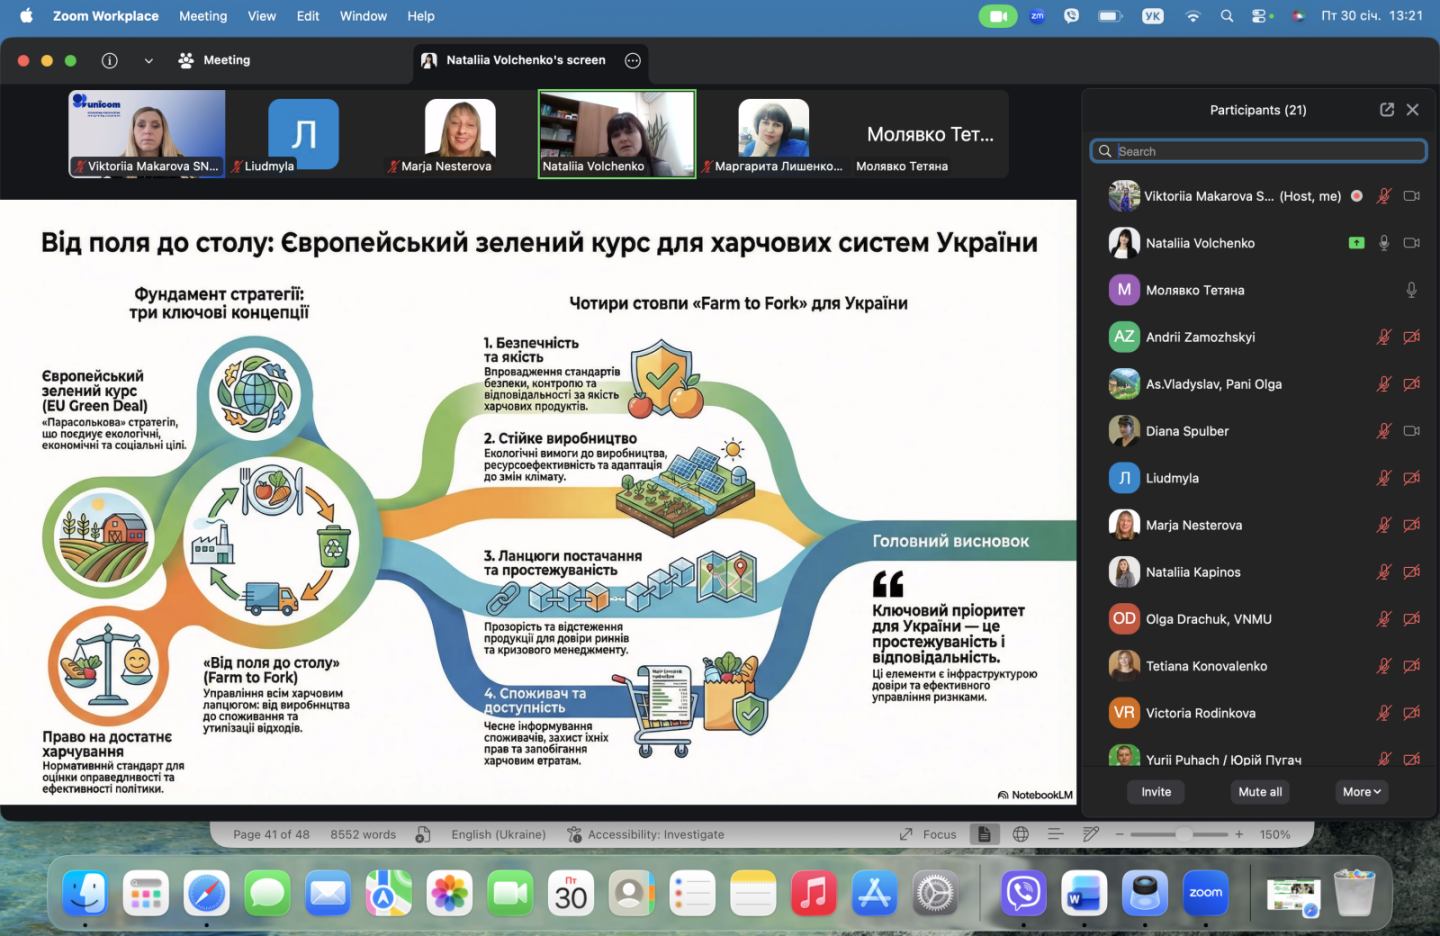This screenshot has width=1440, height=936.
Task: Open the View menu in menu bar
Action: pyautogui.click(x=262, y=16)
